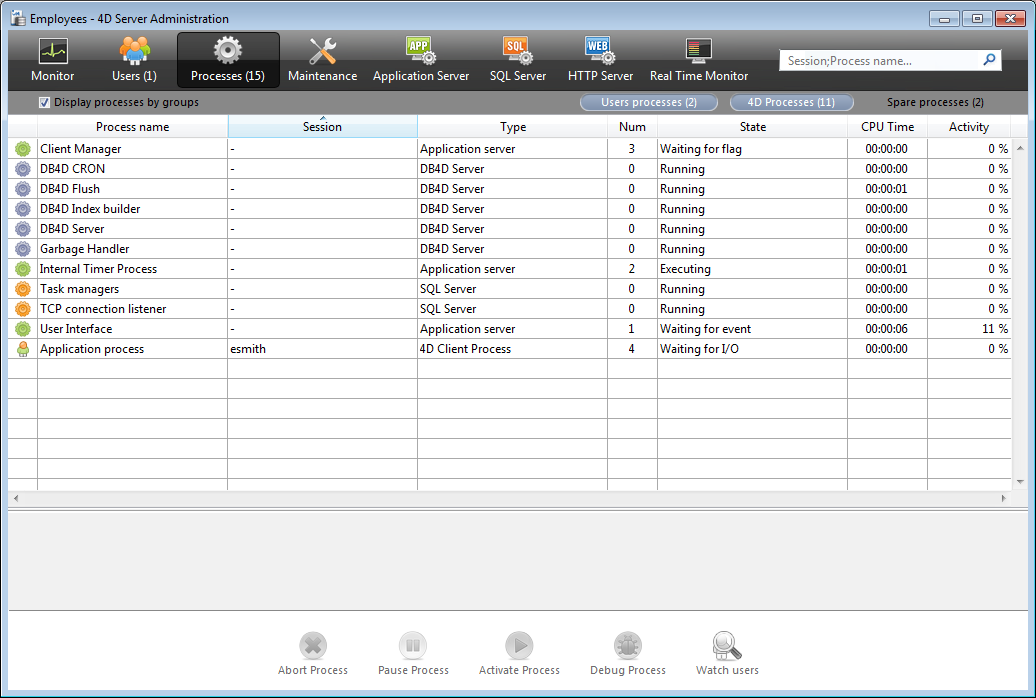Toggle the 4D Processes (11) filter
Screen dimensions: 1036x698
click(791, 102)
